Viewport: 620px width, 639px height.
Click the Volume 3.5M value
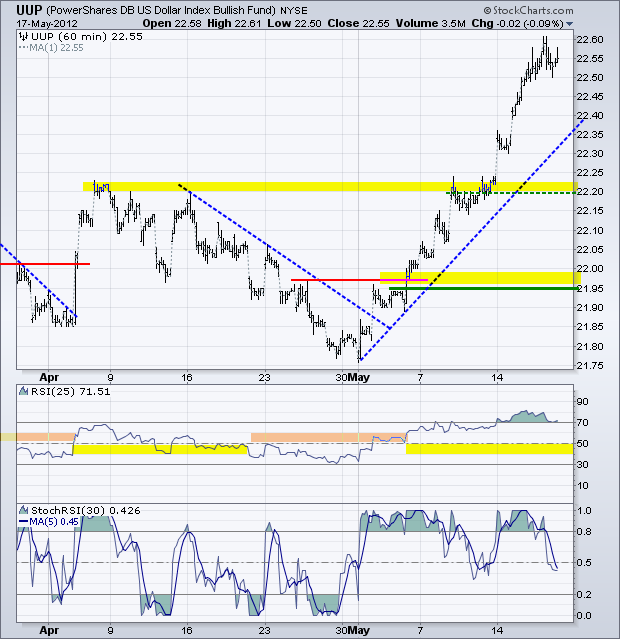click(430, 24)
